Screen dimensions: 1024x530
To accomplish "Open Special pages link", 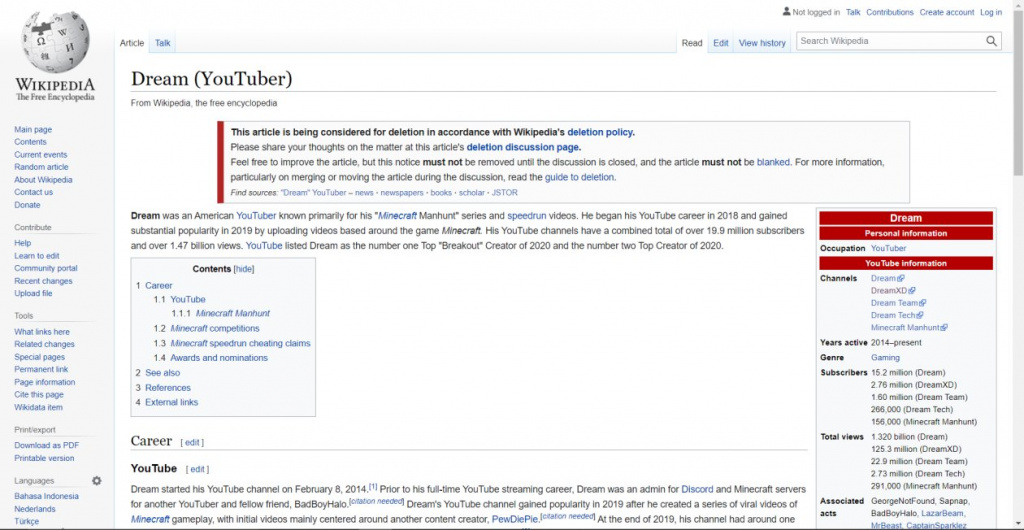I will pos(40,357).
